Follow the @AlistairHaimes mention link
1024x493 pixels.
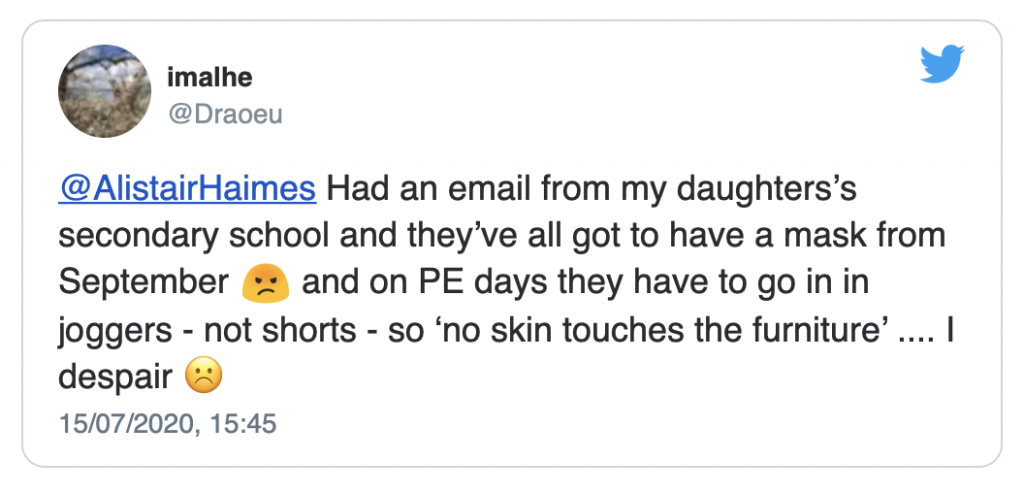click(188, 189)
